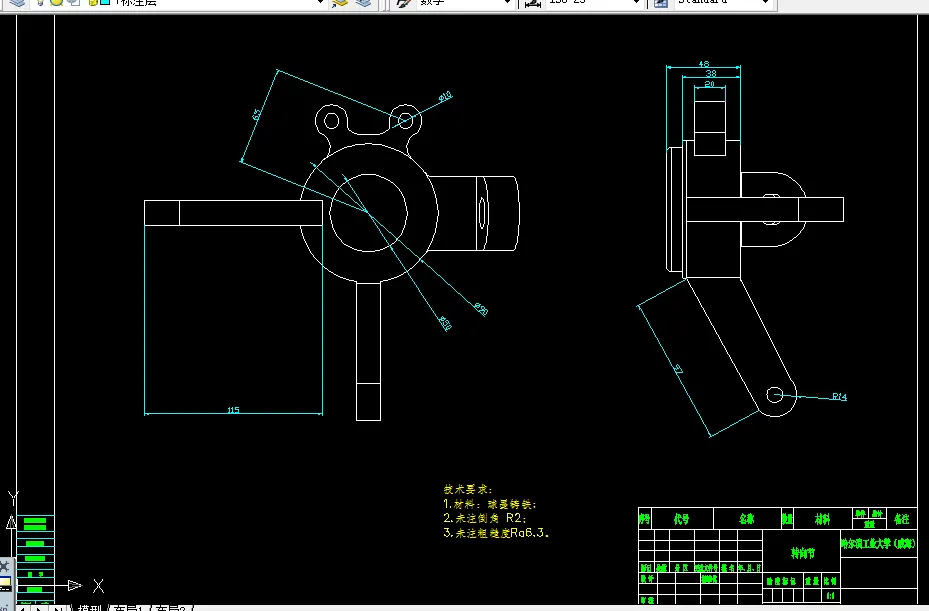Viewport: 929px width, 611px height.
Task: Switch to the 模型 tab
Action: pos(89,608)
